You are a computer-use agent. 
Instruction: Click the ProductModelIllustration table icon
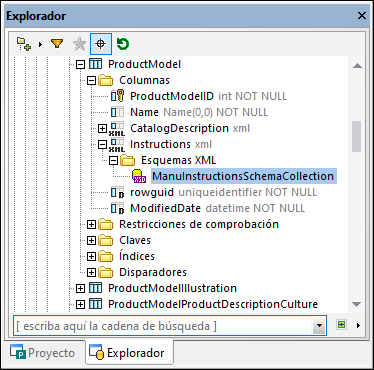96,288
